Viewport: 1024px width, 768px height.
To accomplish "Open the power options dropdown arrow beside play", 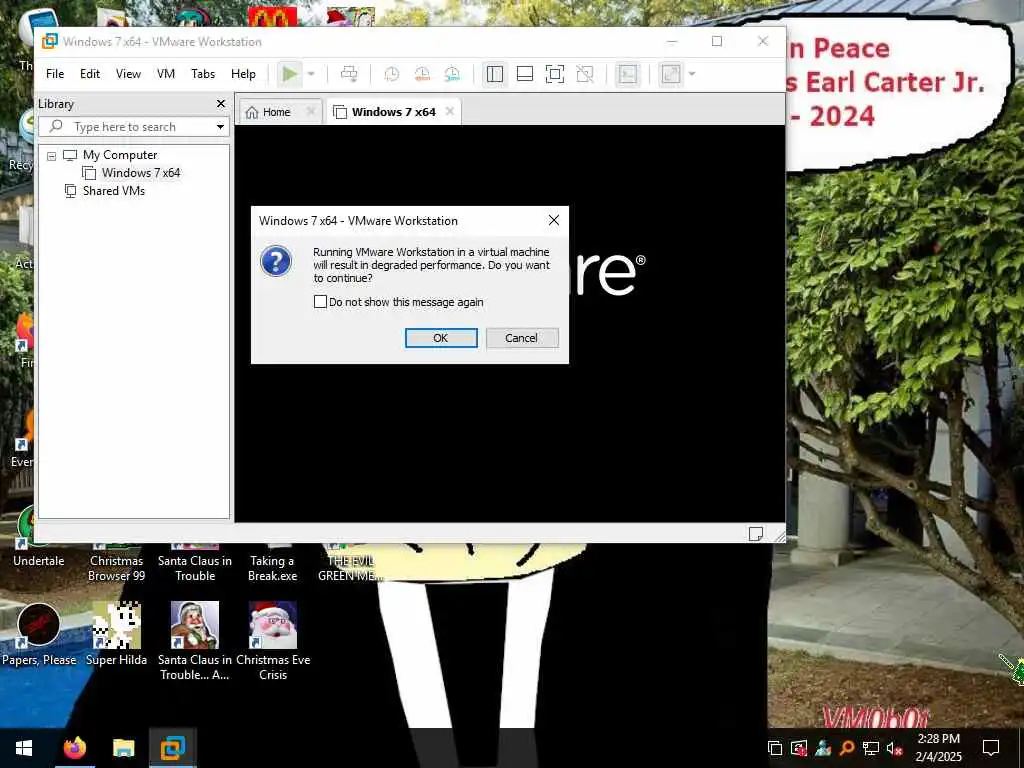I will click(312, 74).
